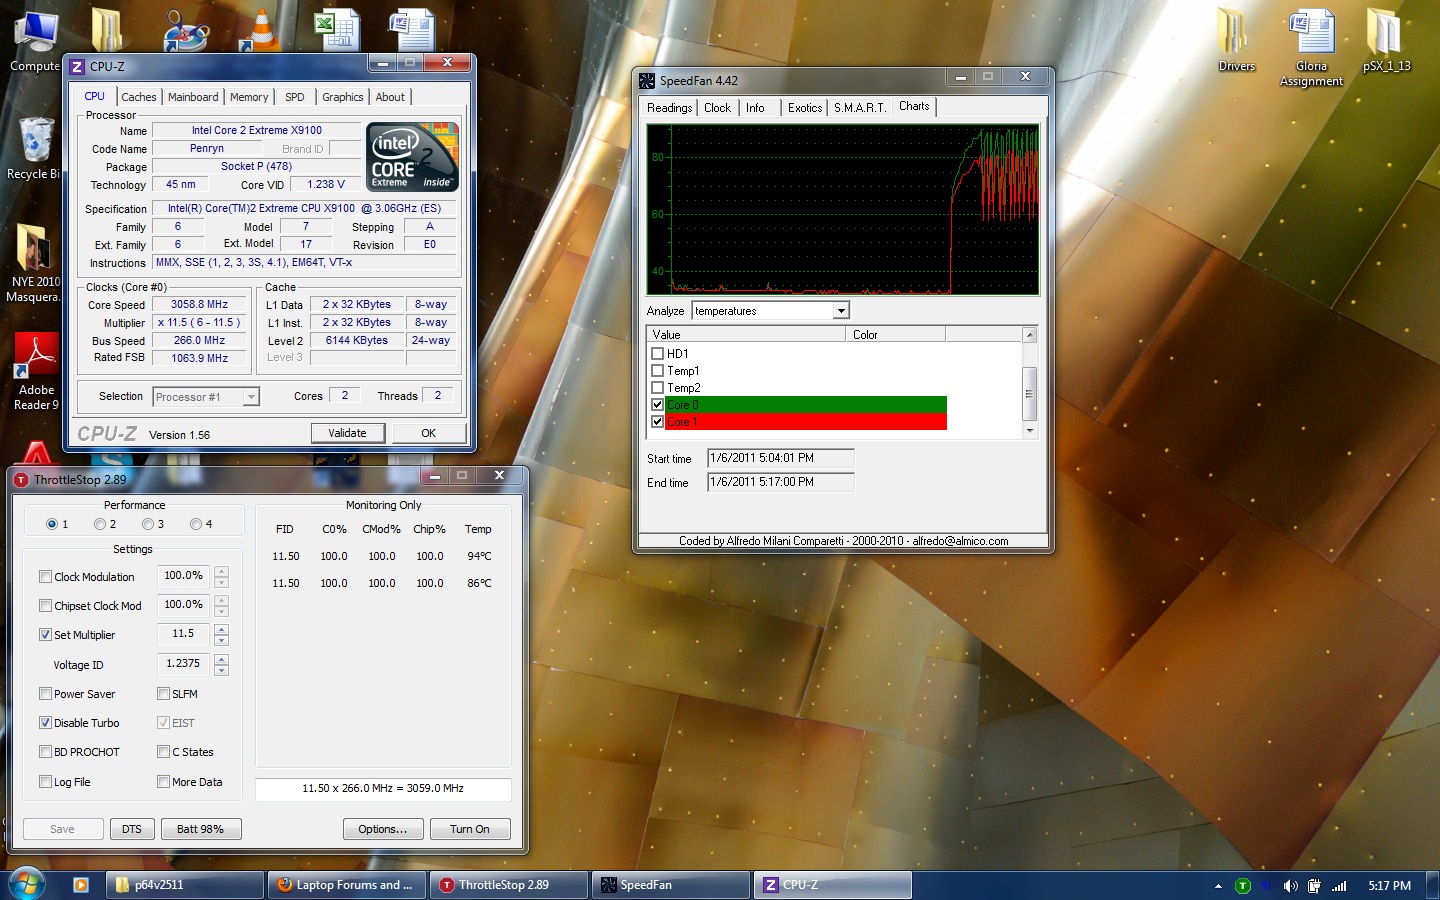Click the Turn On button in ThrottleStop
The height and width of the screenshot is (900, 1440).
(470, 829)
